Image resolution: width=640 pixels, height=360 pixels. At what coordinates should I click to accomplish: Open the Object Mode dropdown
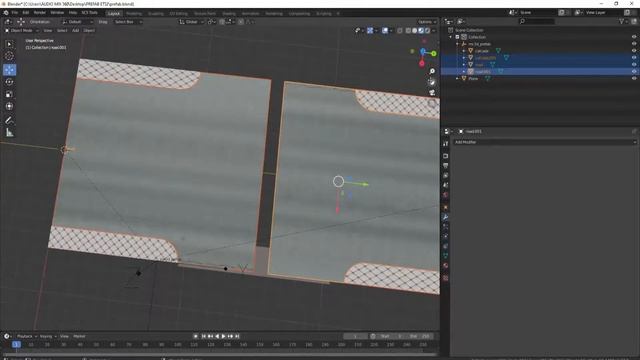pyautogui.click(x=21, y=31)
